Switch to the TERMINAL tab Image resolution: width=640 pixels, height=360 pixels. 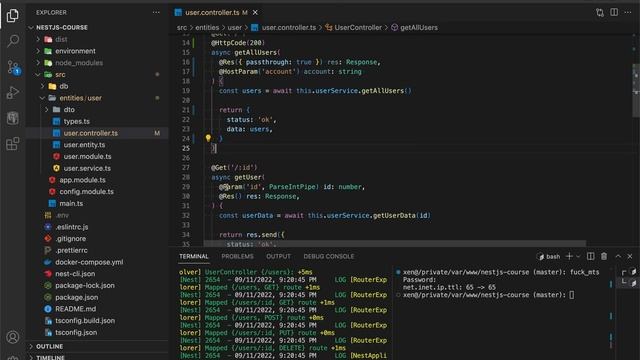194,256
